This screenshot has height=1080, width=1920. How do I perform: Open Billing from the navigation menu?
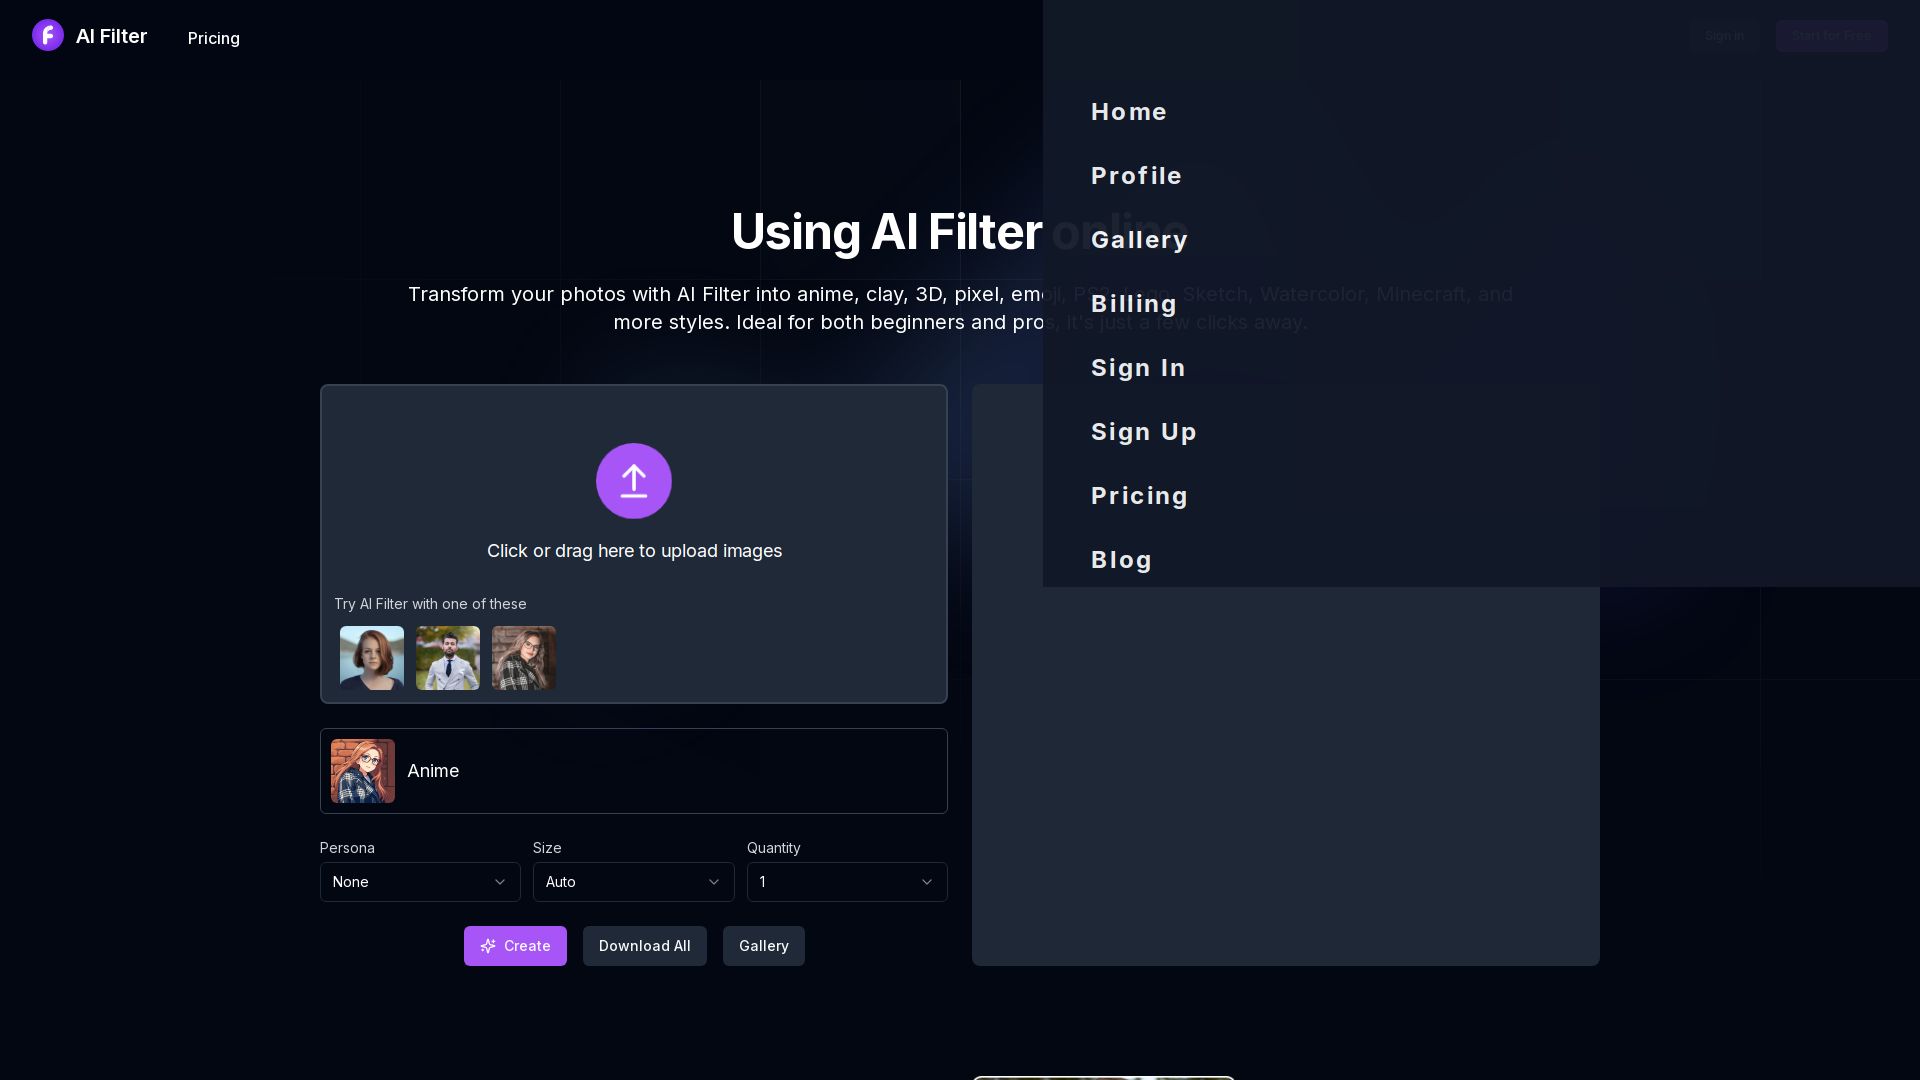(1133, 303)
